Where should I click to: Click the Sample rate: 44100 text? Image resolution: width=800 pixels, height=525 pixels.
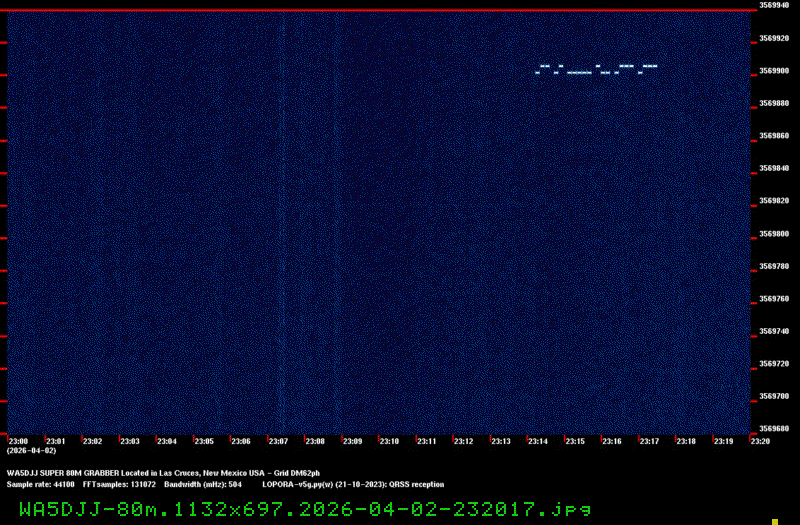pos(40,484)
